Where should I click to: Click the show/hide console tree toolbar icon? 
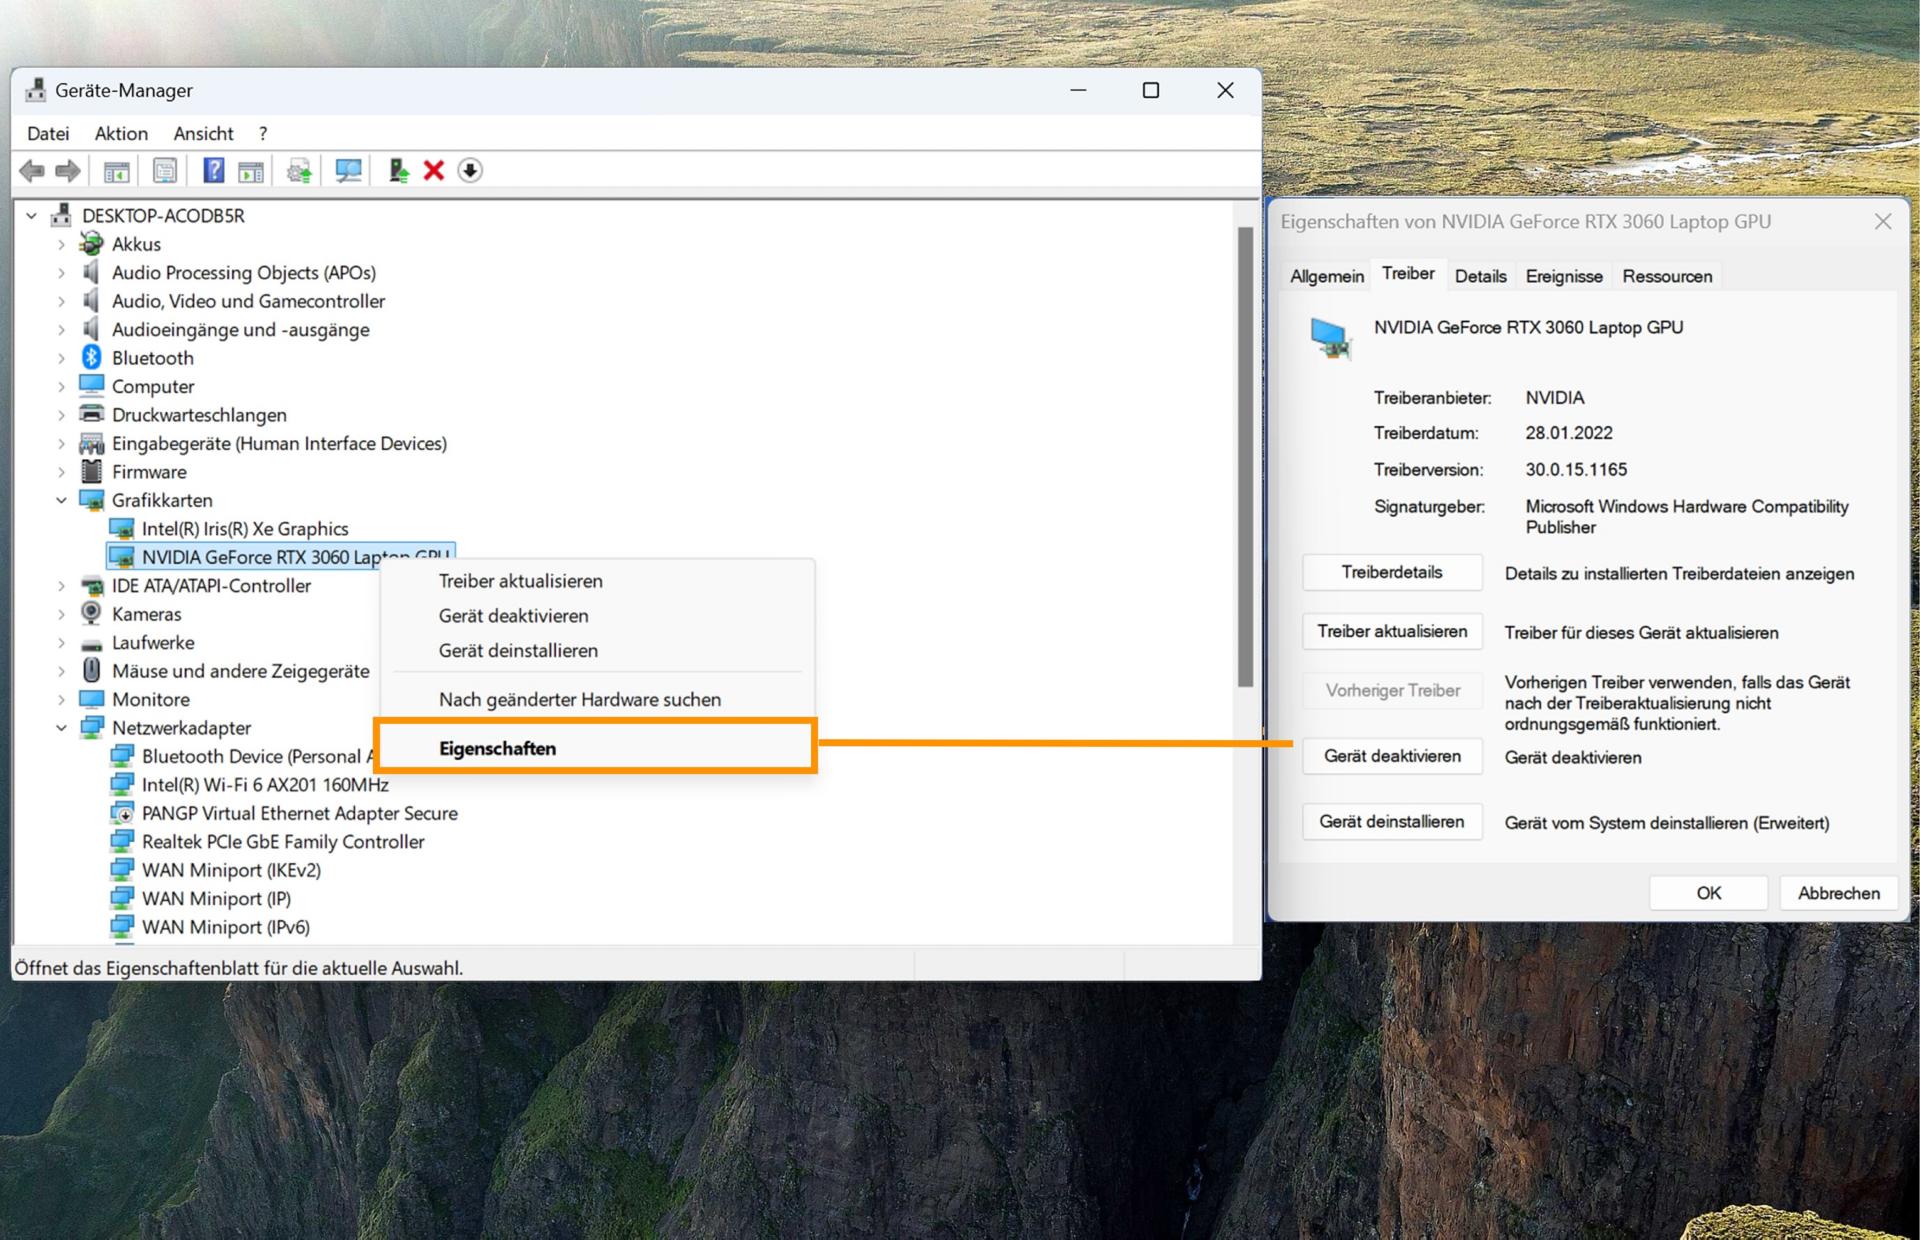(116, 170)
